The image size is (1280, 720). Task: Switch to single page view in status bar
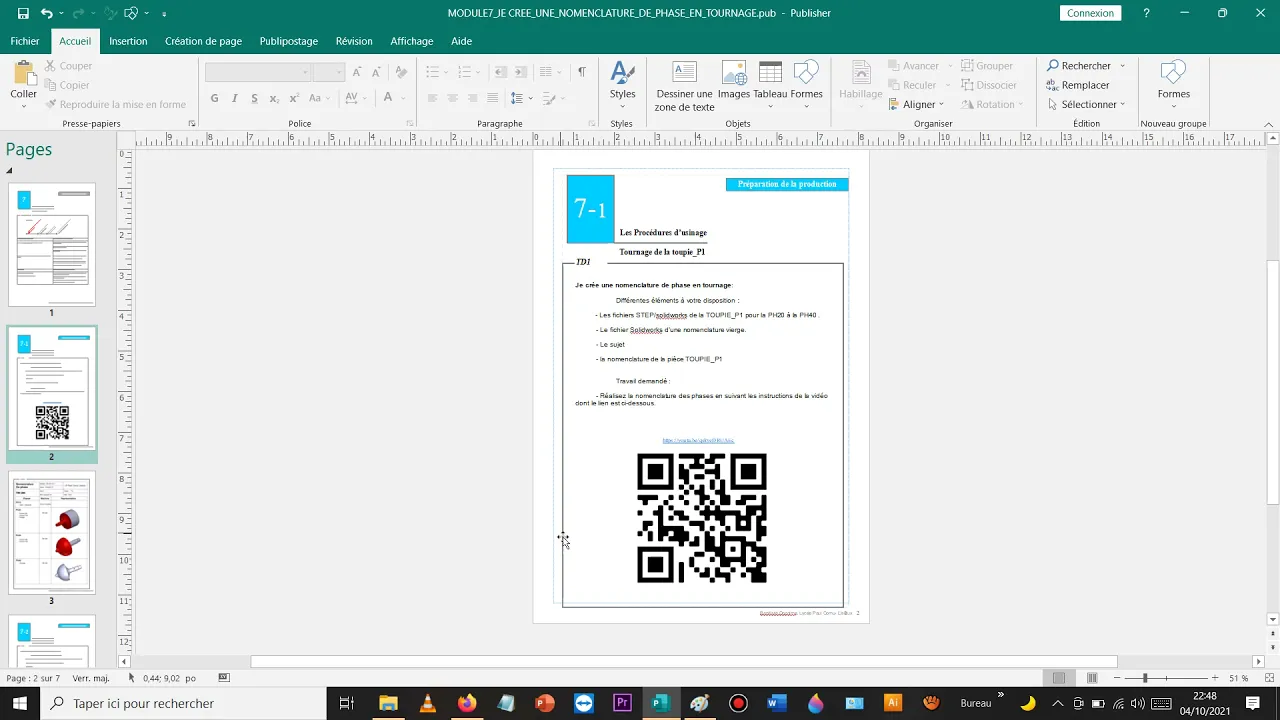pos(1059,678)
